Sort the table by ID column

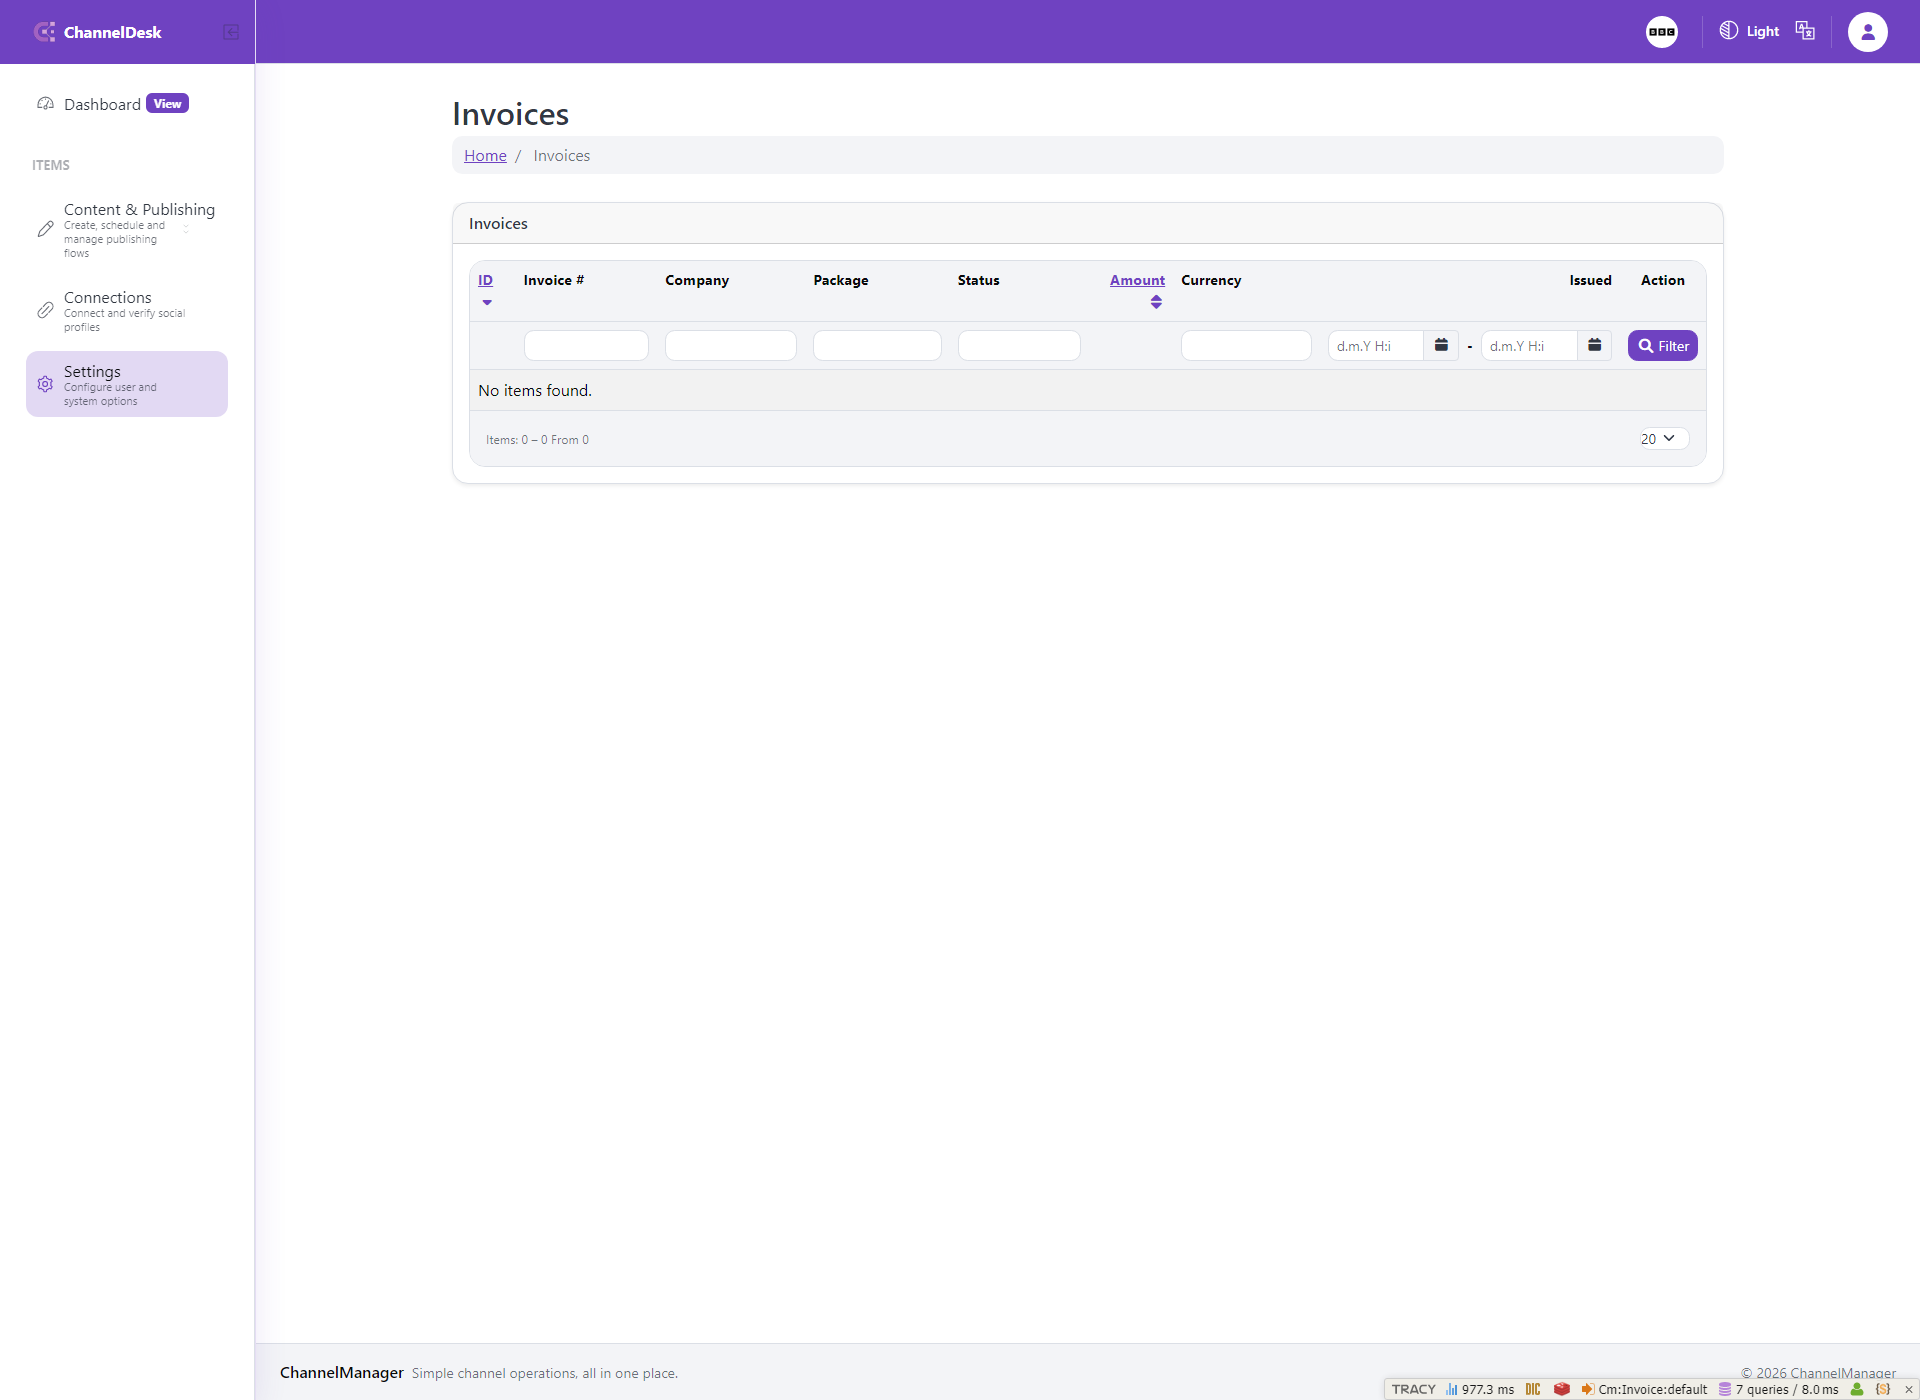click(485, 280)
